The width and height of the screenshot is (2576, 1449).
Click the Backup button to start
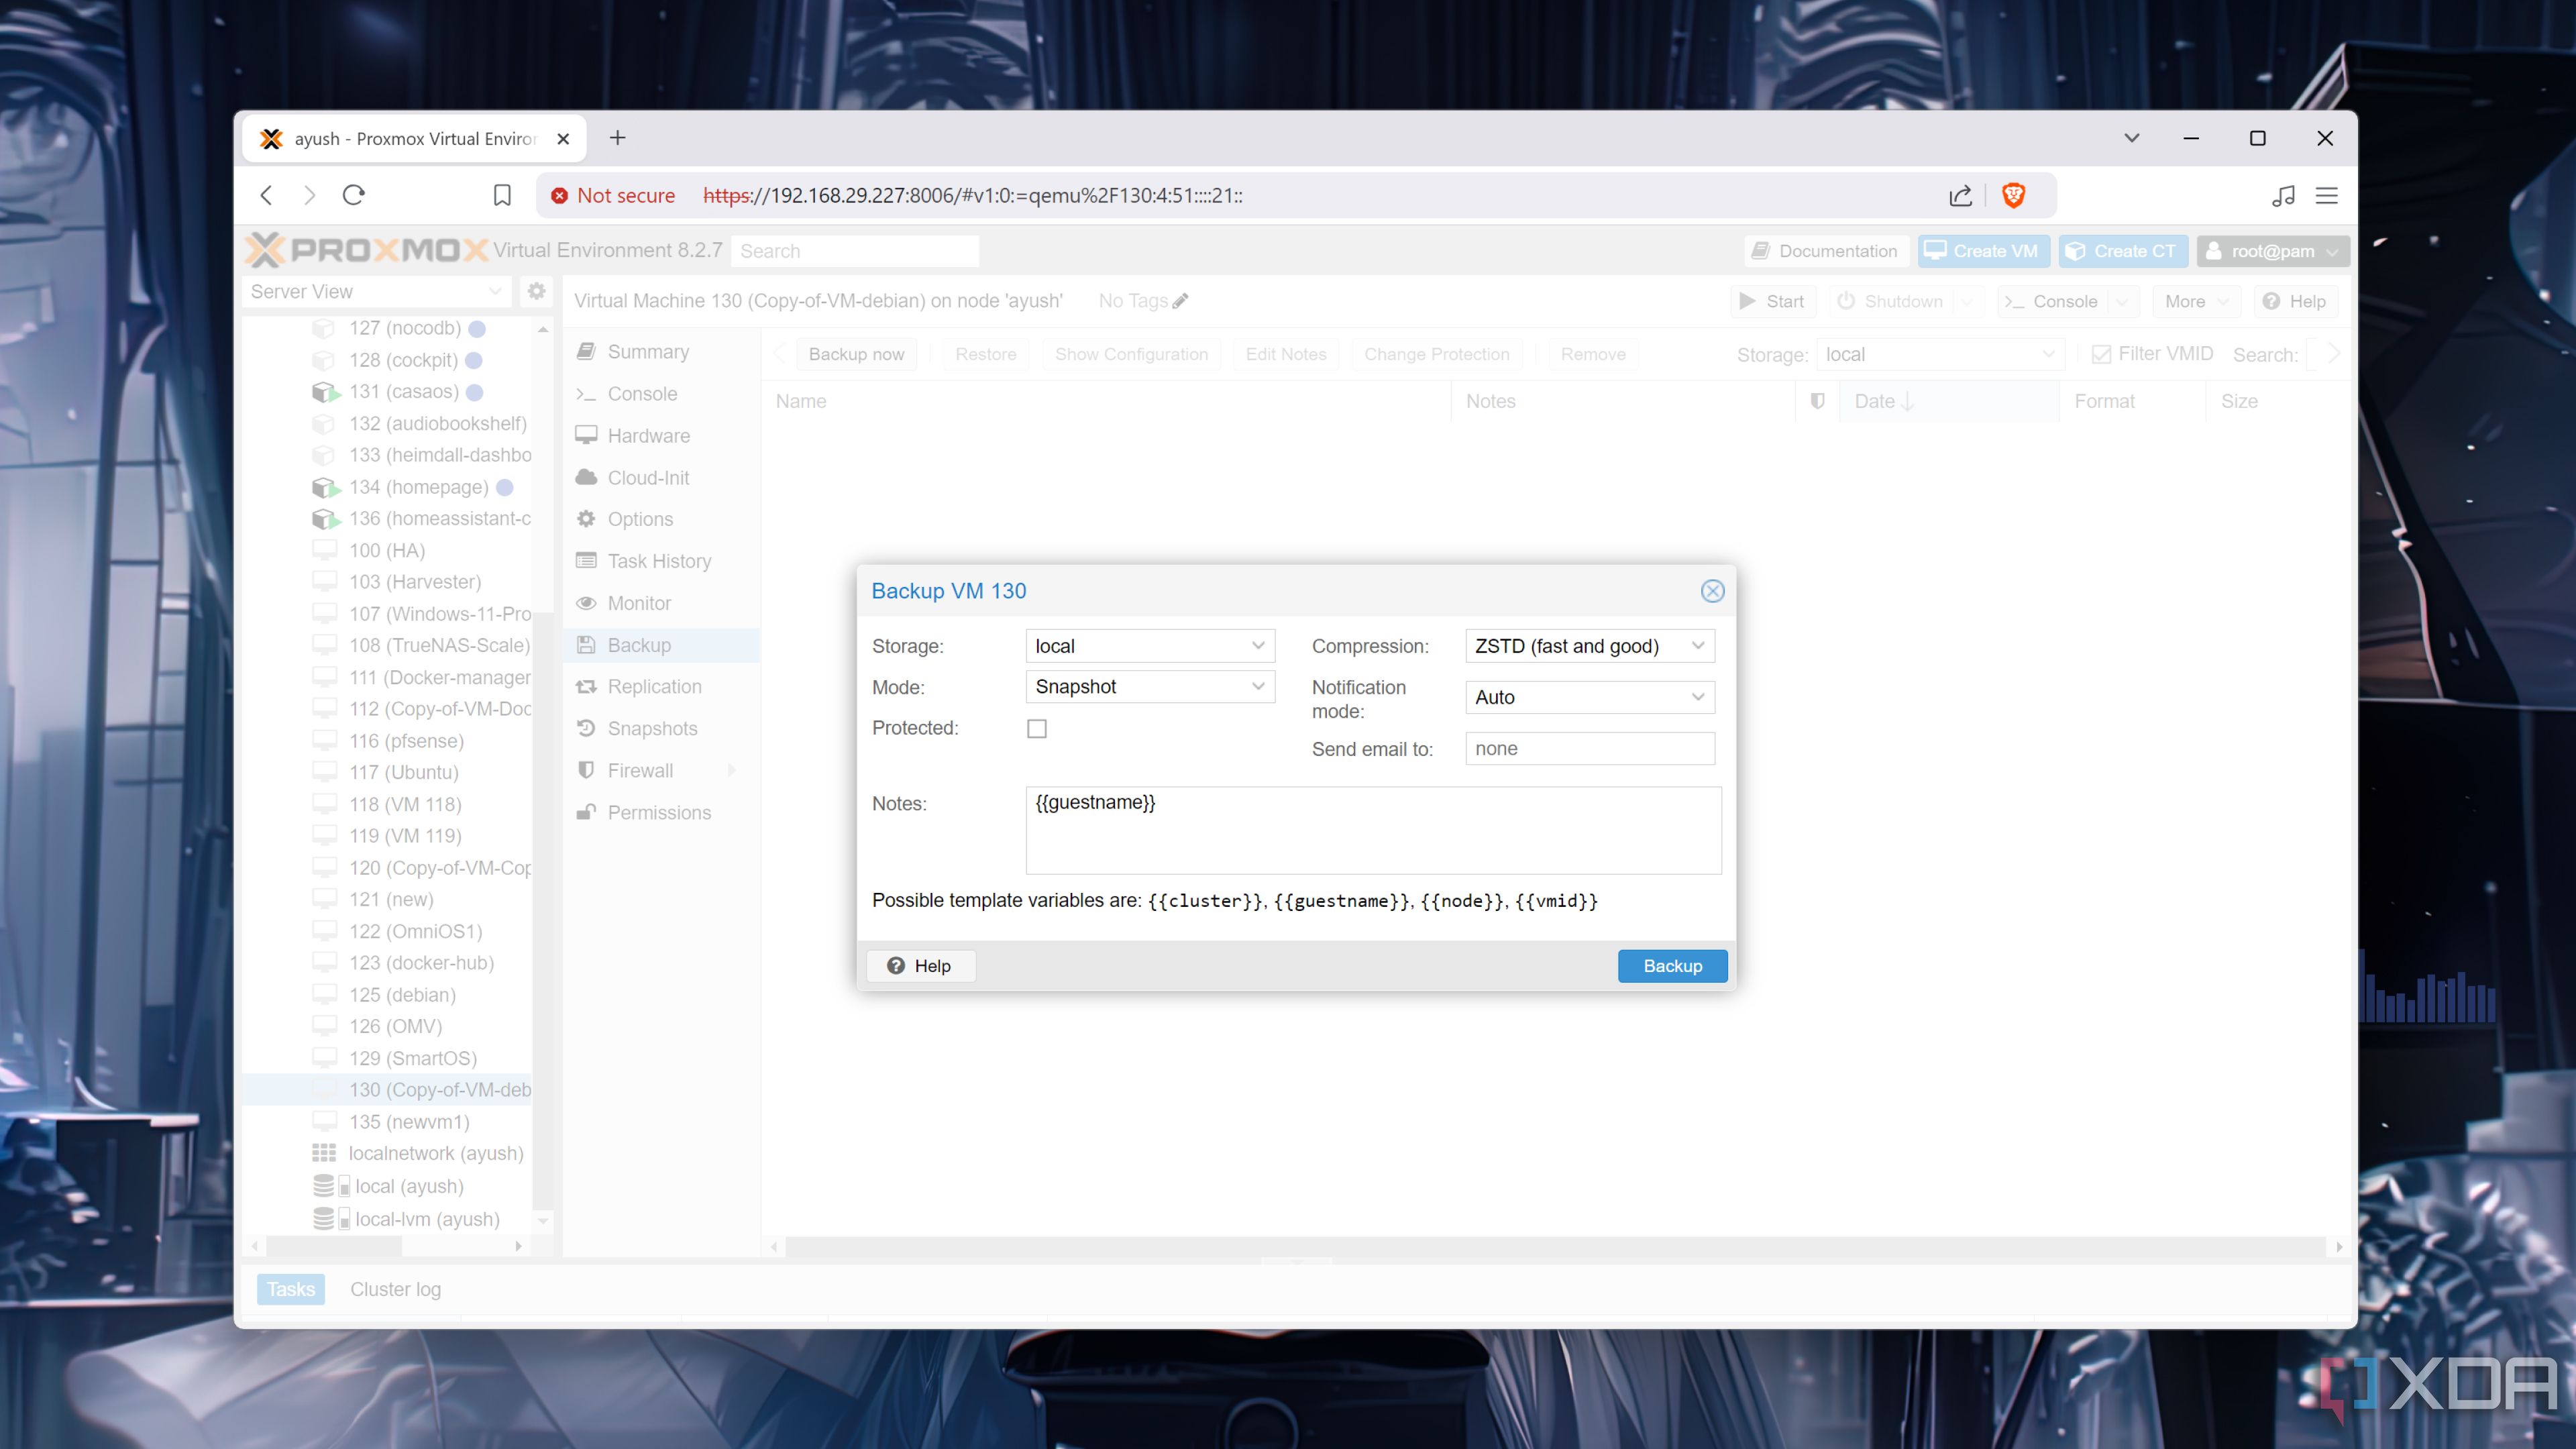(x=1672, y=964)
